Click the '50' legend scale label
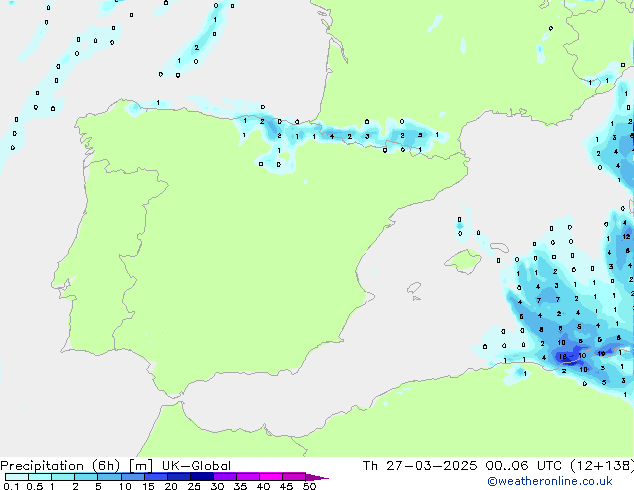This screenshot has width=634, height=490. point(309,486)
